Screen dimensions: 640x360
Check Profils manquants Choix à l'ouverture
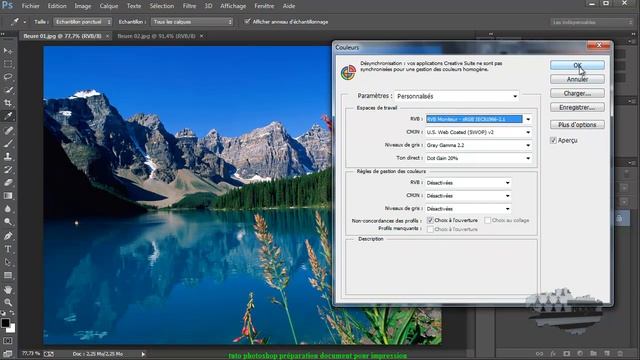[x=430, y=229]
